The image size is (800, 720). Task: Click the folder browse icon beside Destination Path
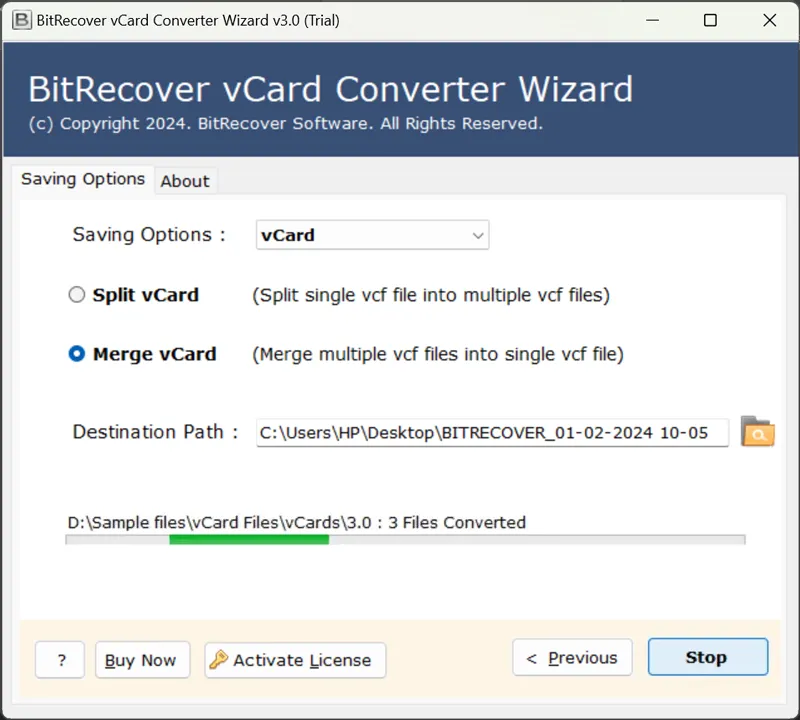tap(757, 432)
